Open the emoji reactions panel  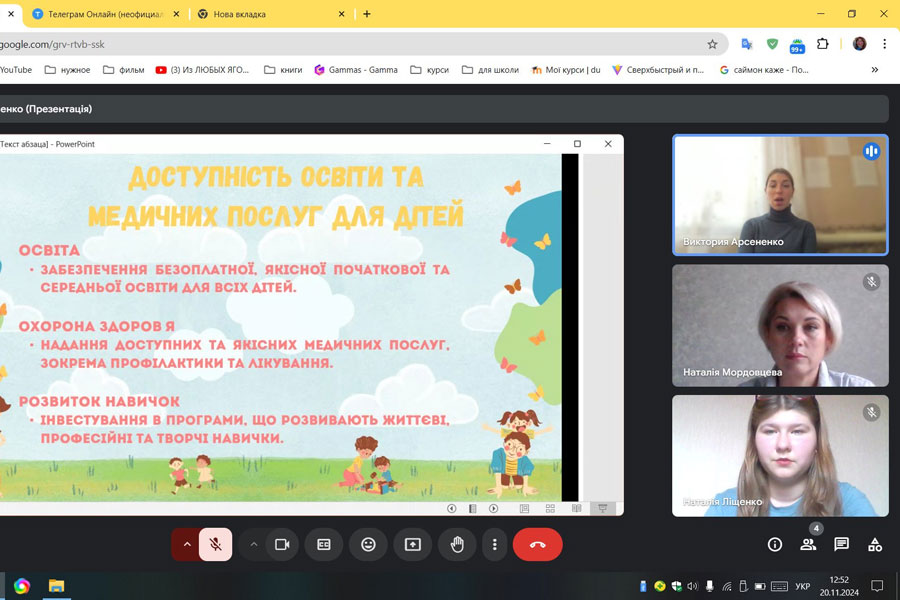pos(368,544)
